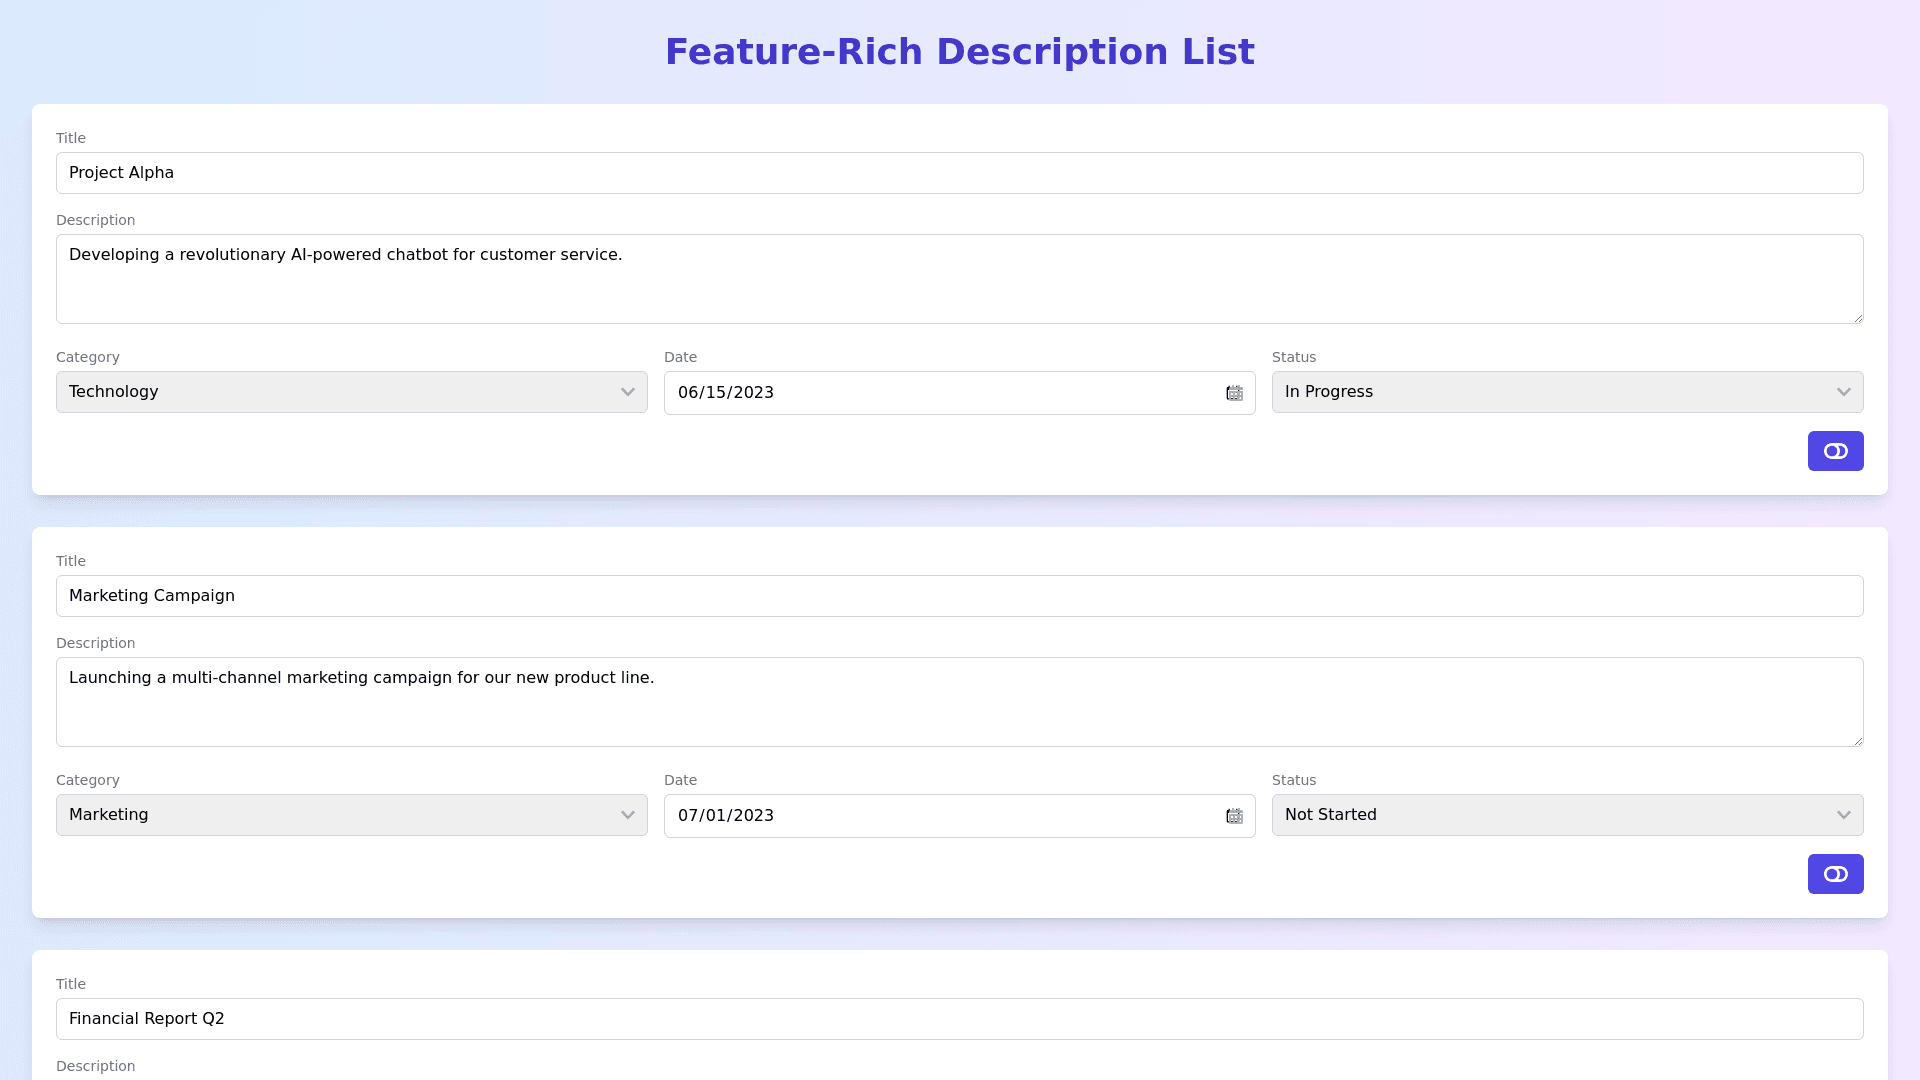Screen dimensions: 1920x1080
Task: Open calendar picker for Project Alpha date
Action: (1234, 393)
